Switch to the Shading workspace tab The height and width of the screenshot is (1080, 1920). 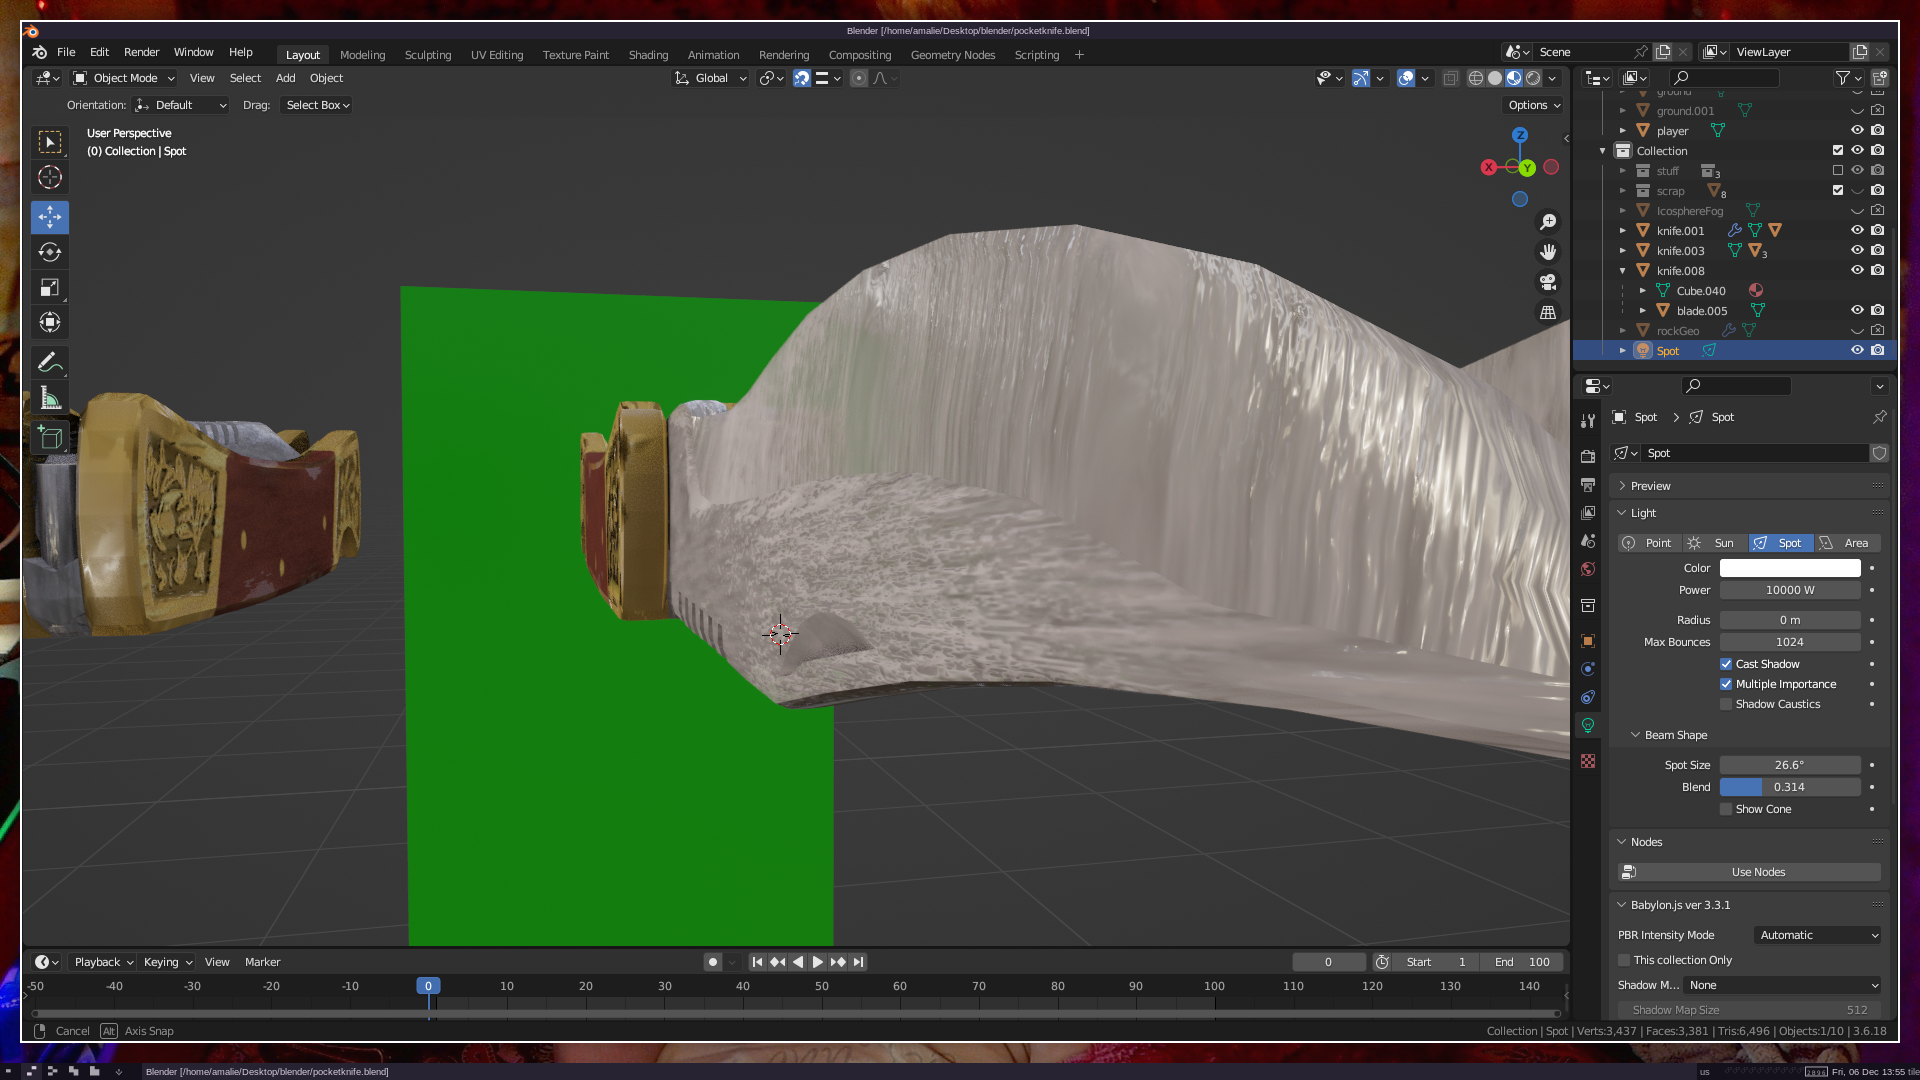[648, 55]
